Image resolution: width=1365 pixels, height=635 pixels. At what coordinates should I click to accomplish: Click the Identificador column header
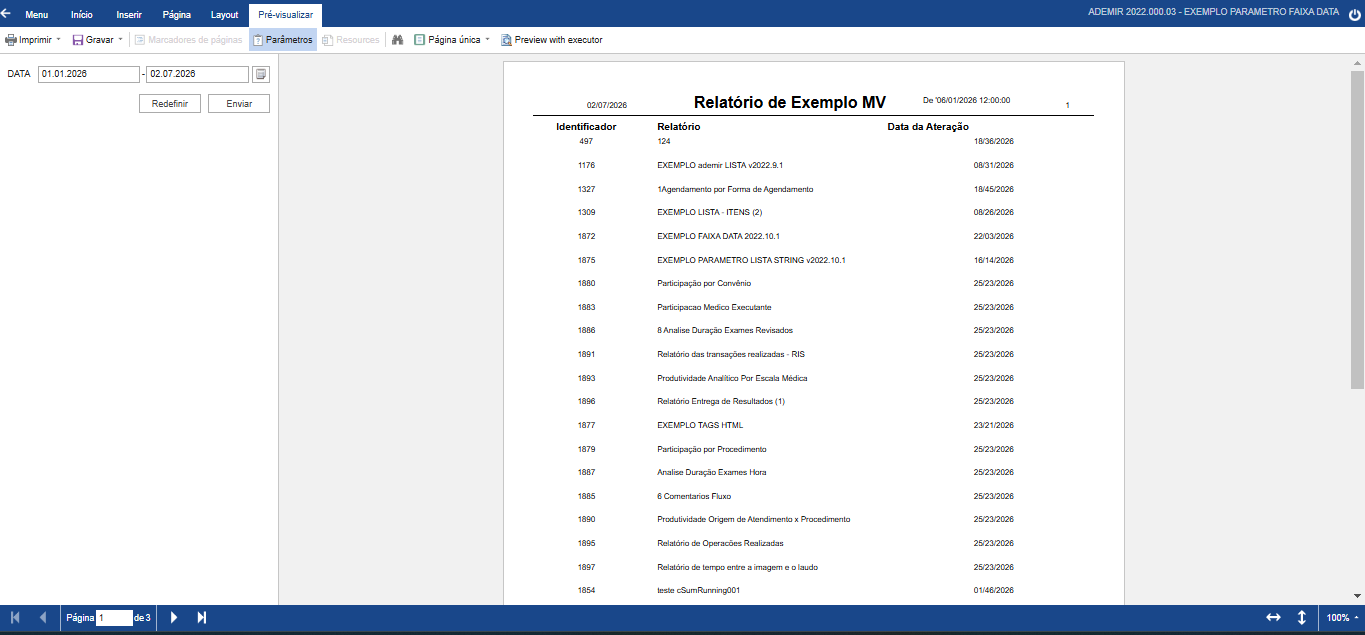pos(586,127)
